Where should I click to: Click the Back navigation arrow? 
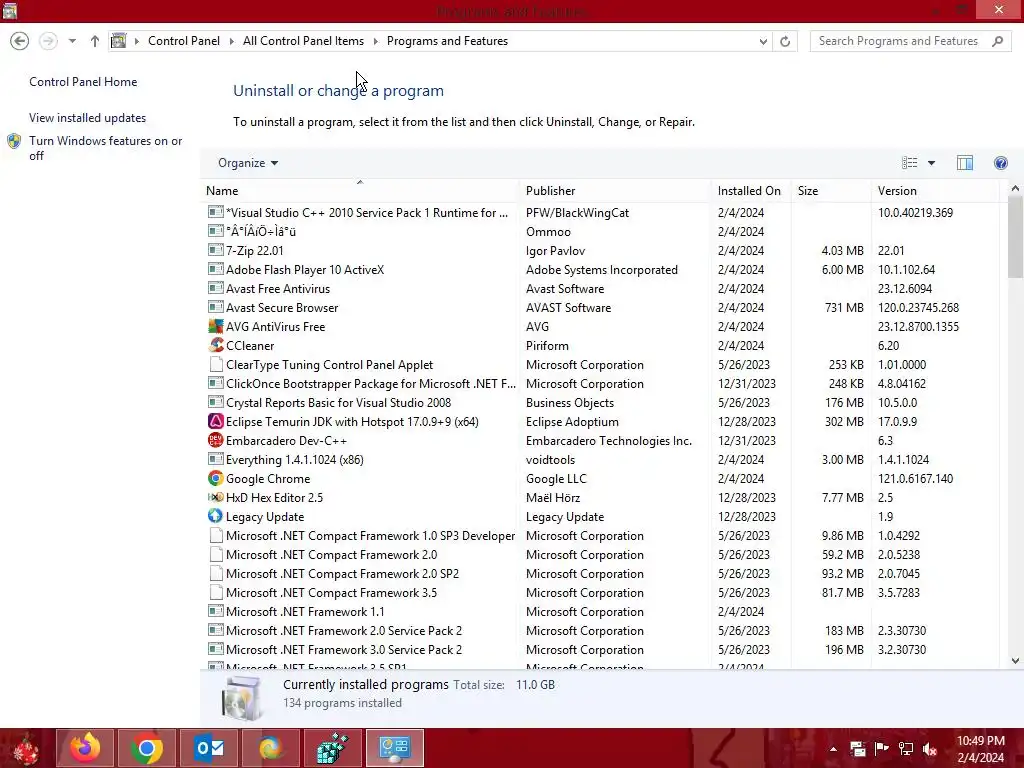[20, 41]
